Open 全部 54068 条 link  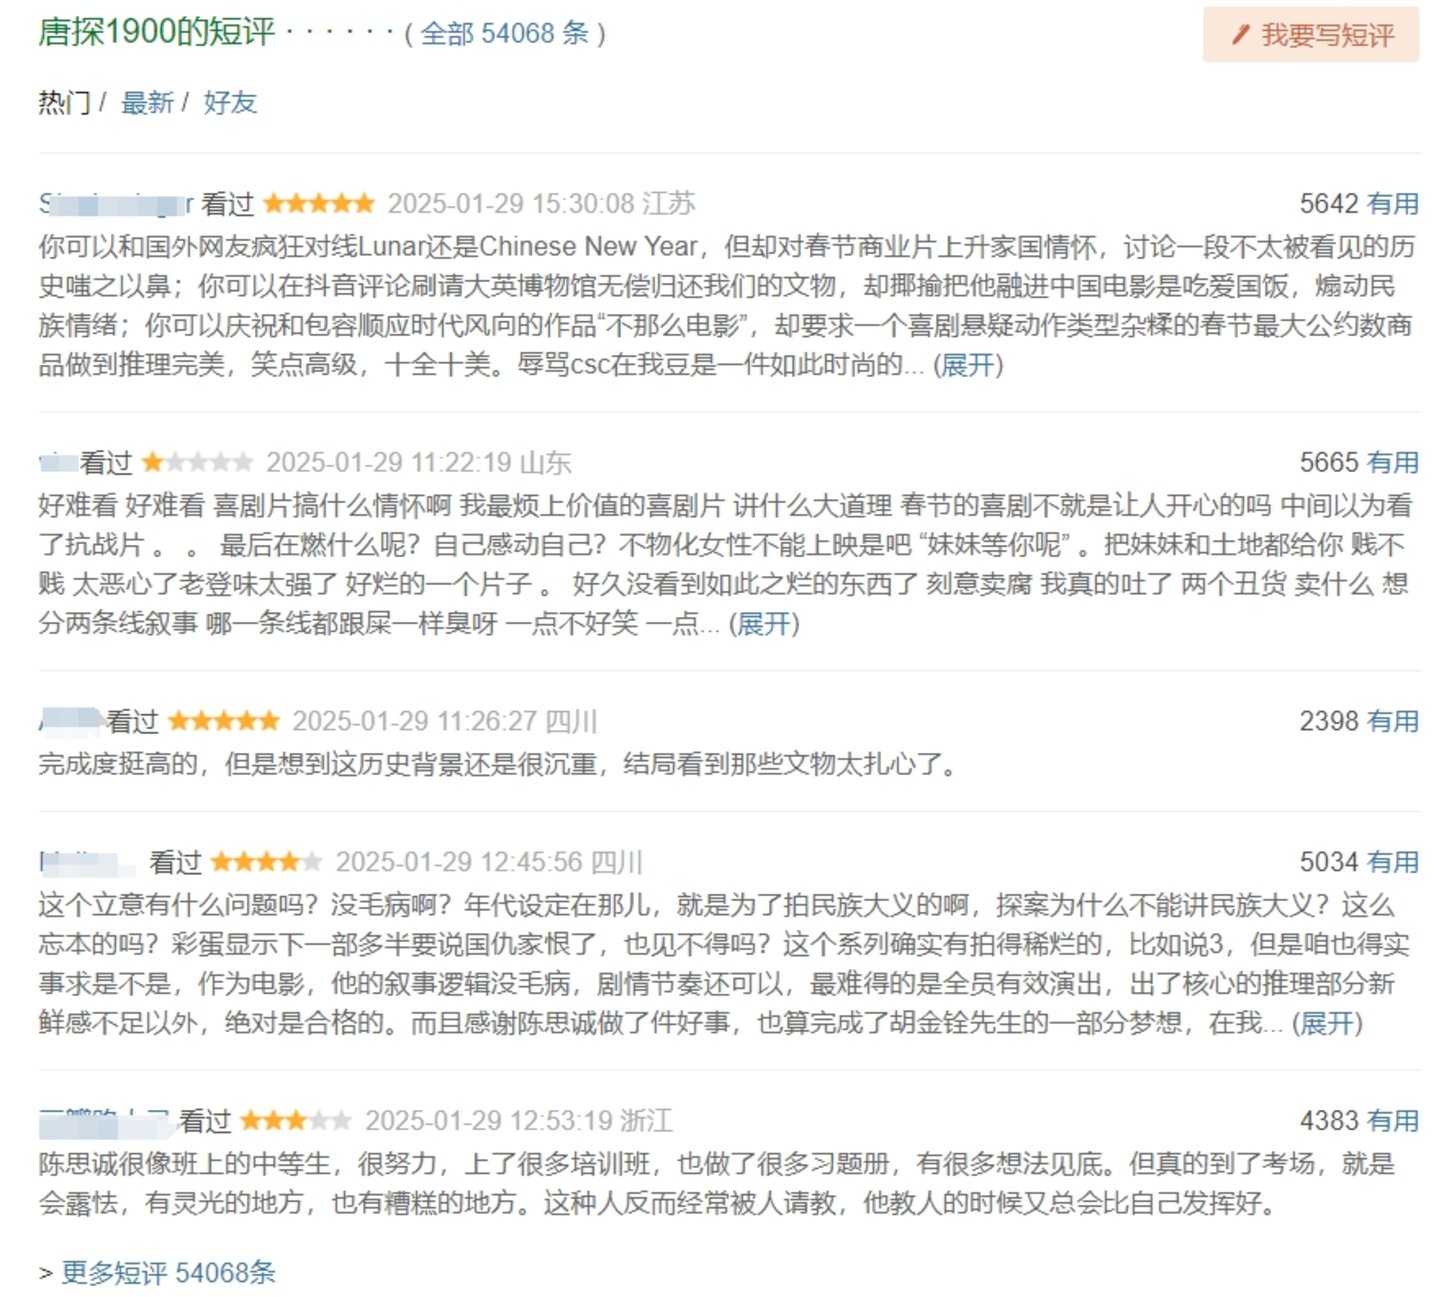tap(505, 33)
